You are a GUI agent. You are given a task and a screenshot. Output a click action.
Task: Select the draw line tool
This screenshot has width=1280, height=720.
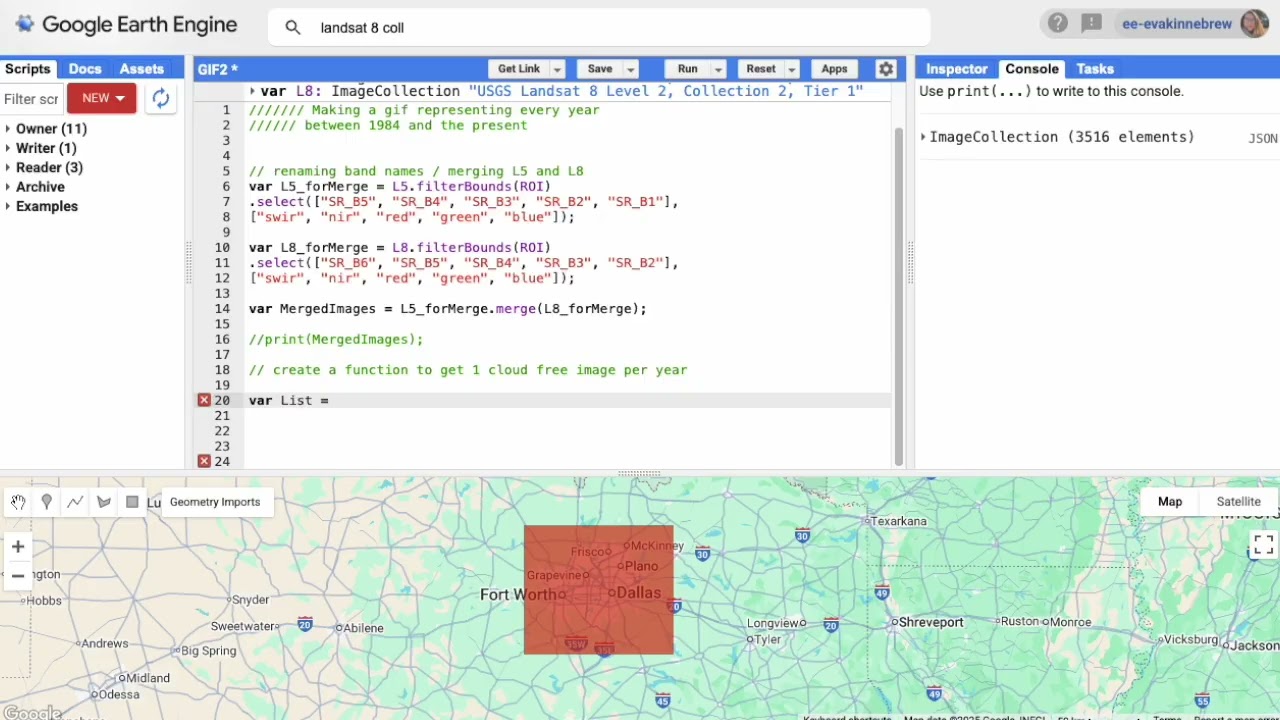[x=75, y=502]
